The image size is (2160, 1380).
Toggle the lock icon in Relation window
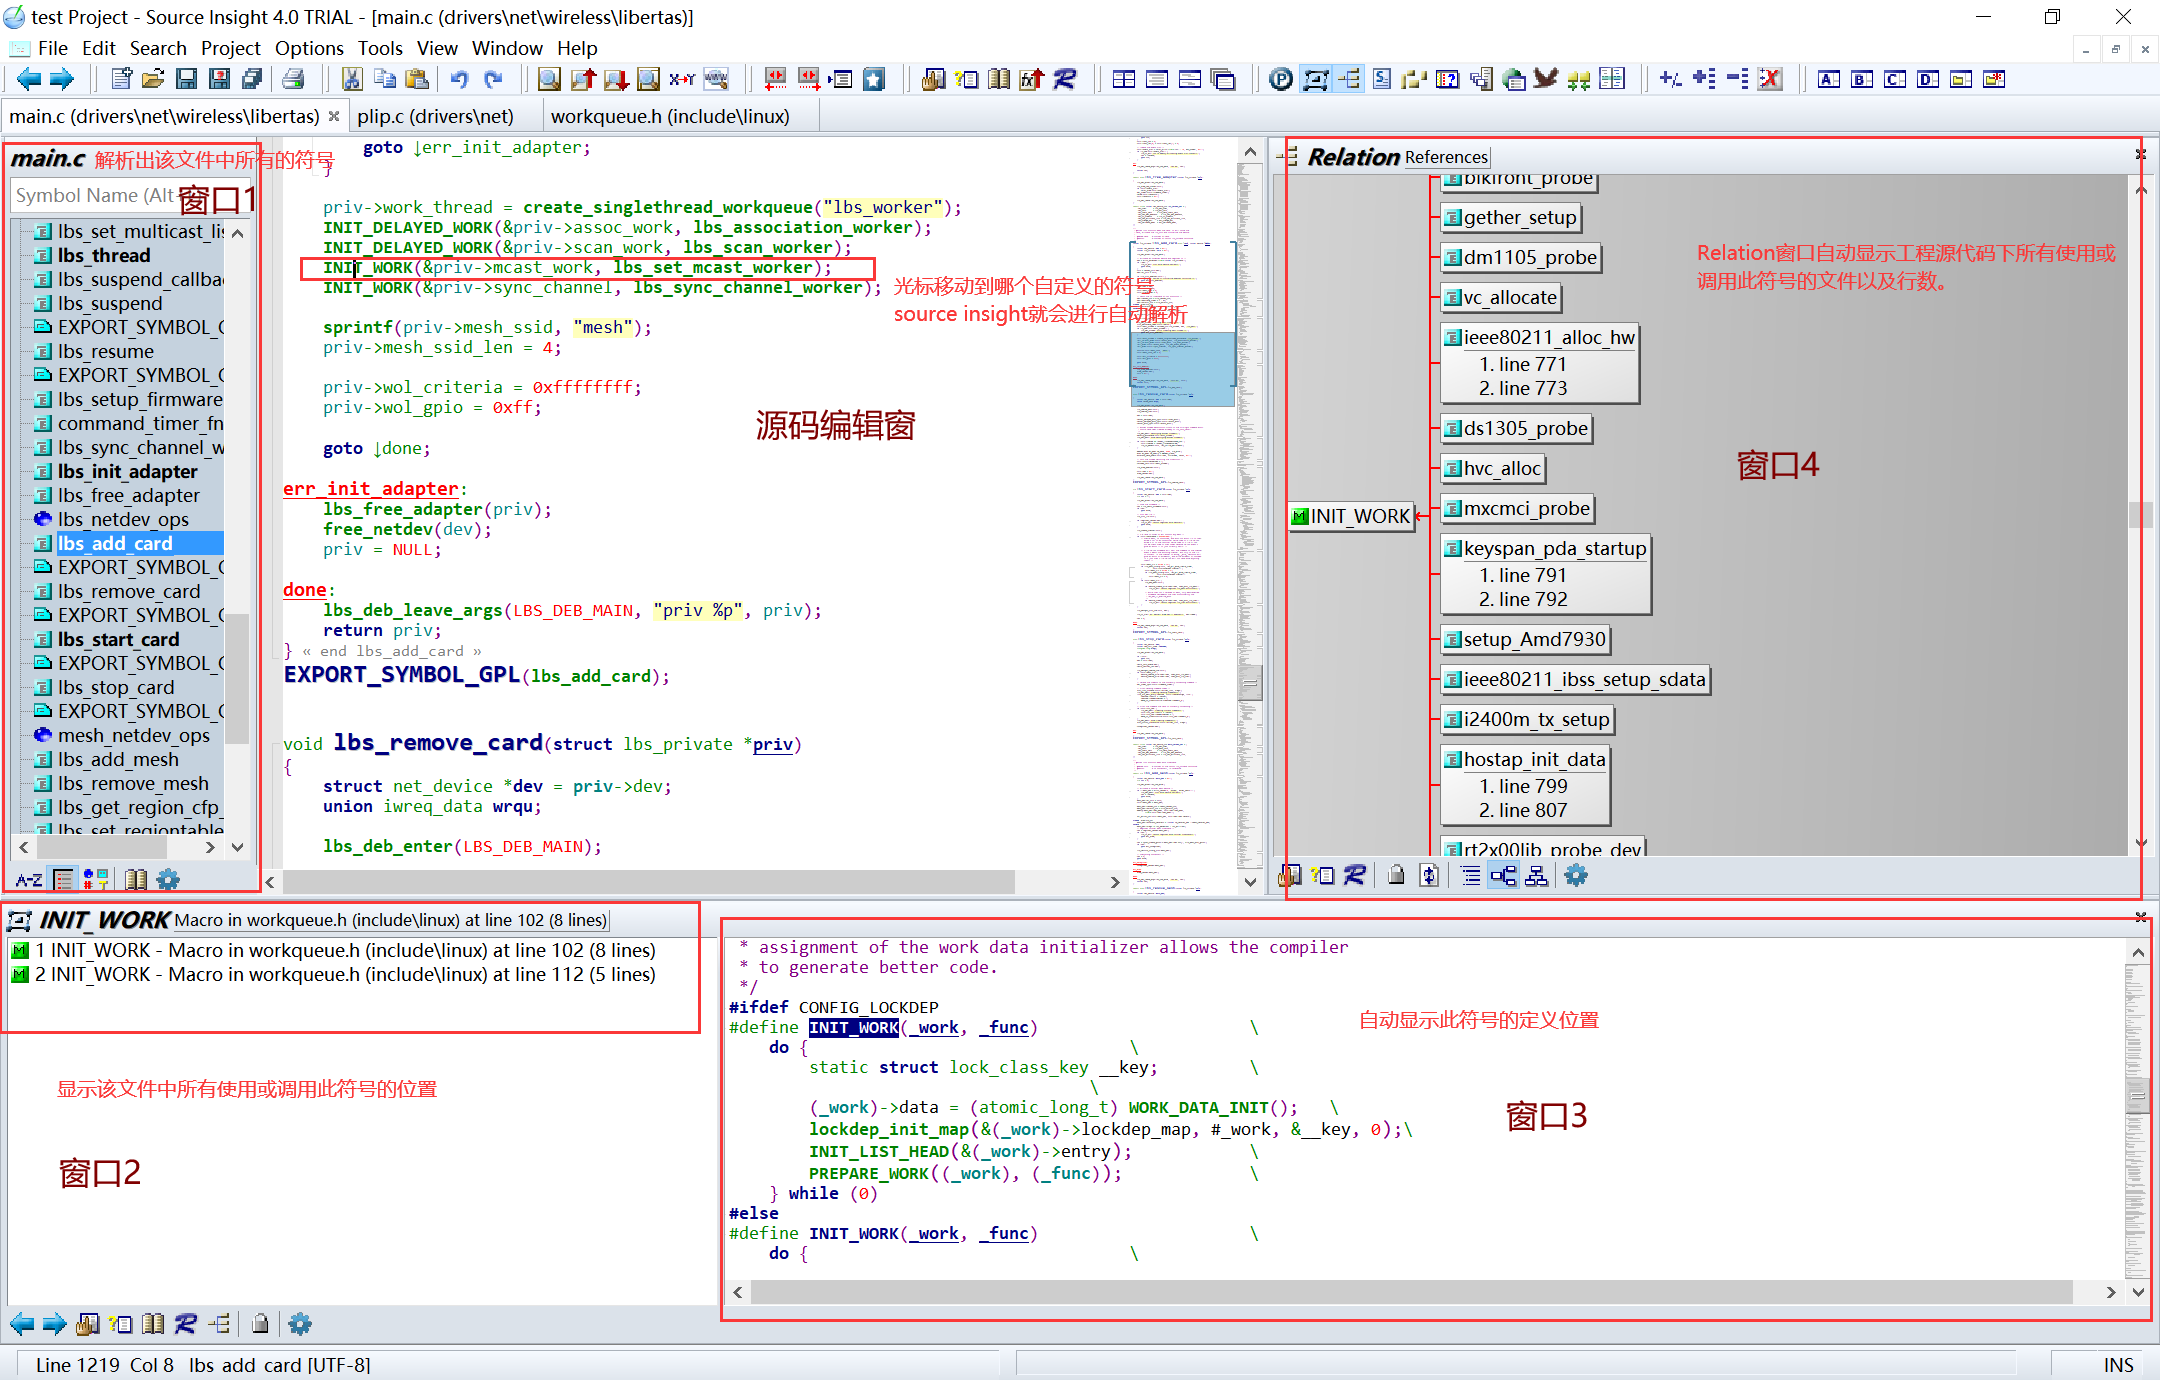(x=1396, y=875)
